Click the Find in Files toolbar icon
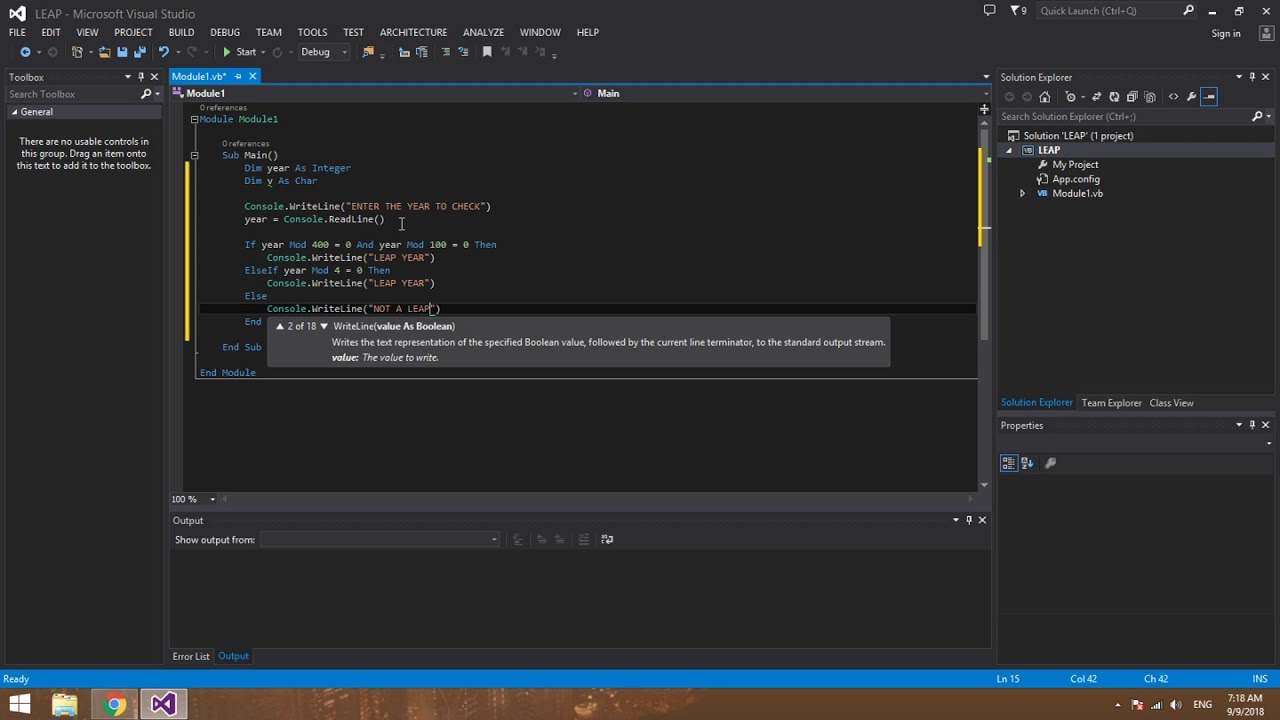 [x=368, y=52]
